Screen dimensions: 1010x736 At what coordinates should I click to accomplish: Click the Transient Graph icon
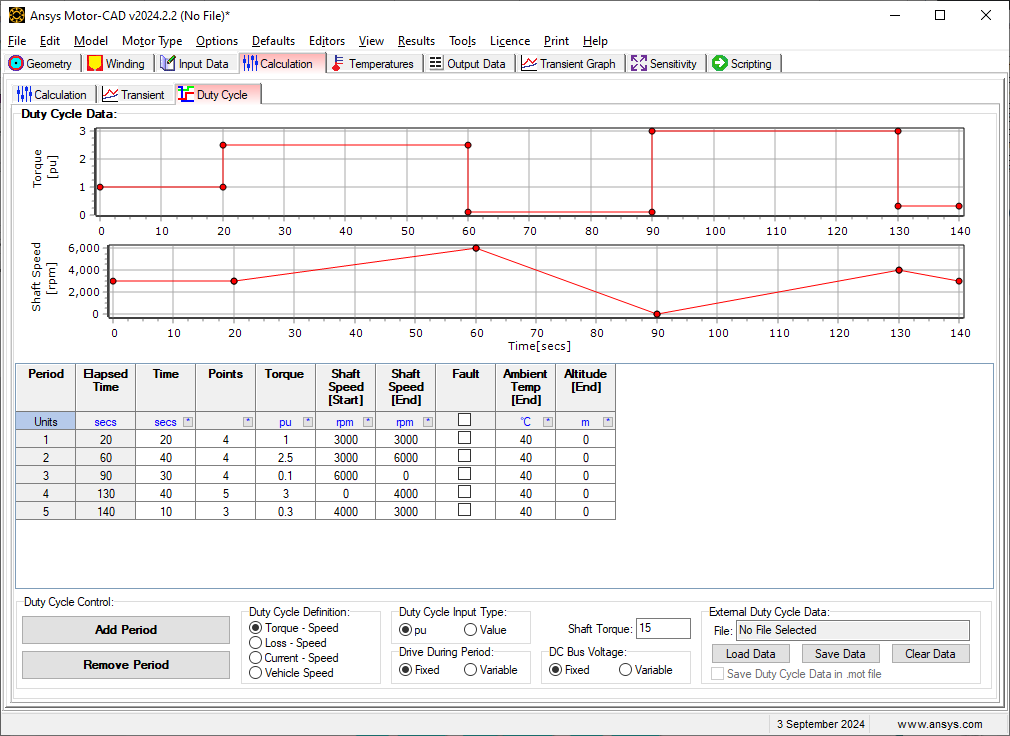click(529, 63)
